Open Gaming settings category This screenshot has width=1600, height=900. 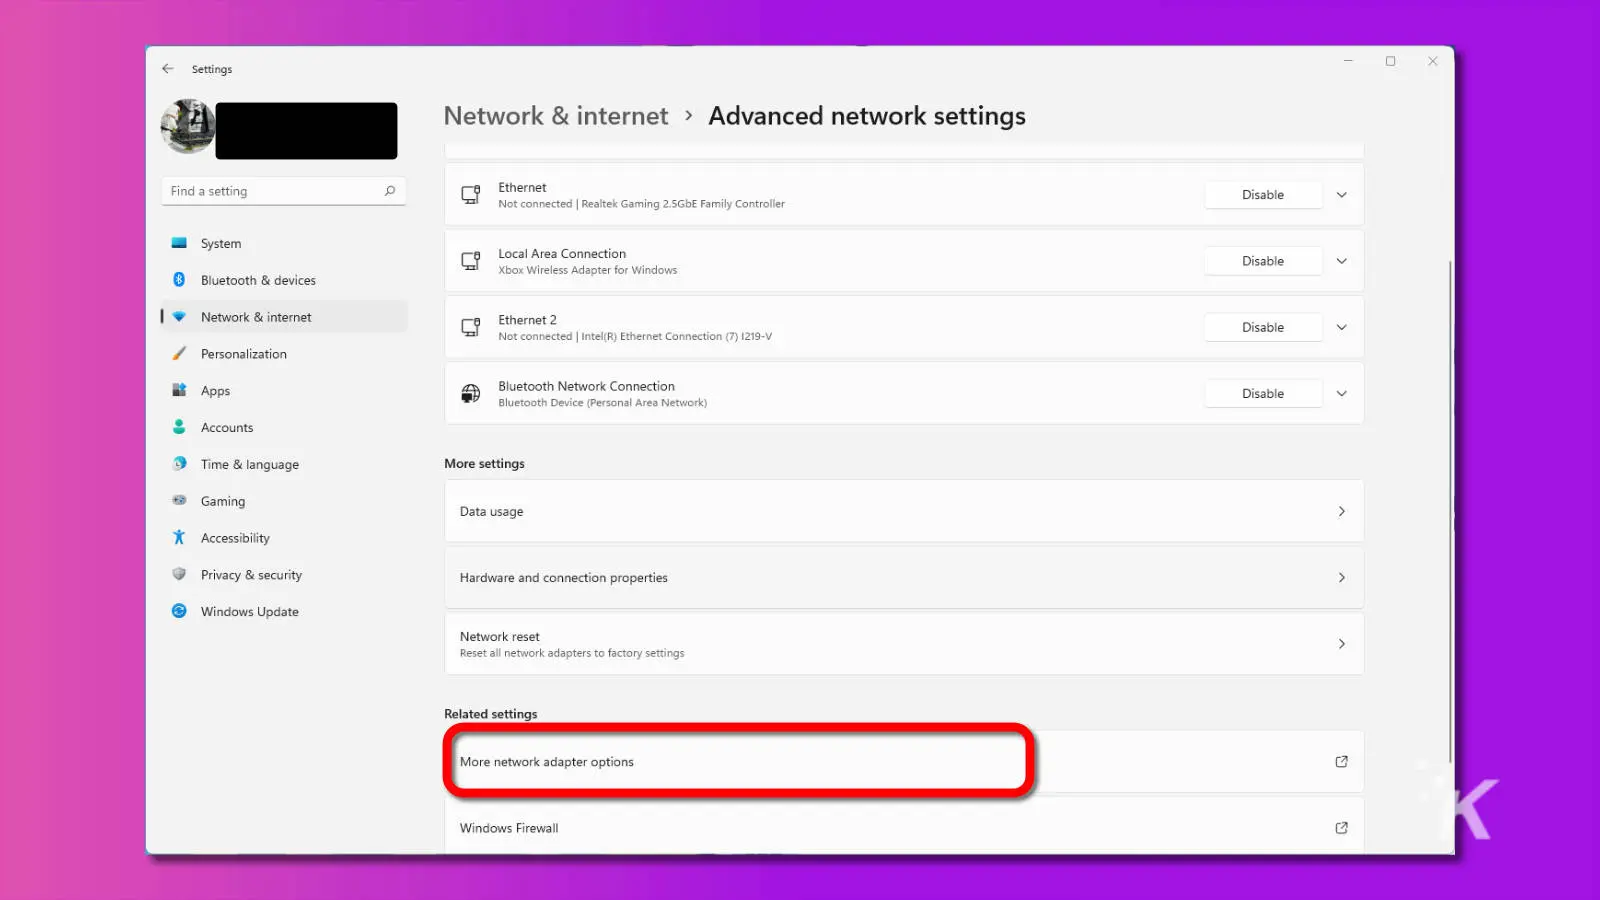284,501
